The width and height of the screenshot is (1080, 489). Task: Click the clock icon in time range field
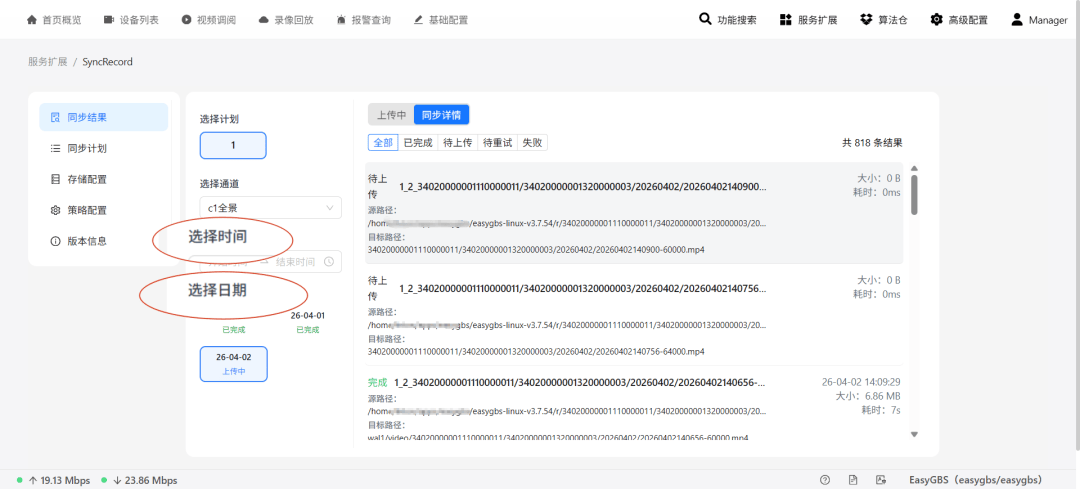[x=330, y=262]
